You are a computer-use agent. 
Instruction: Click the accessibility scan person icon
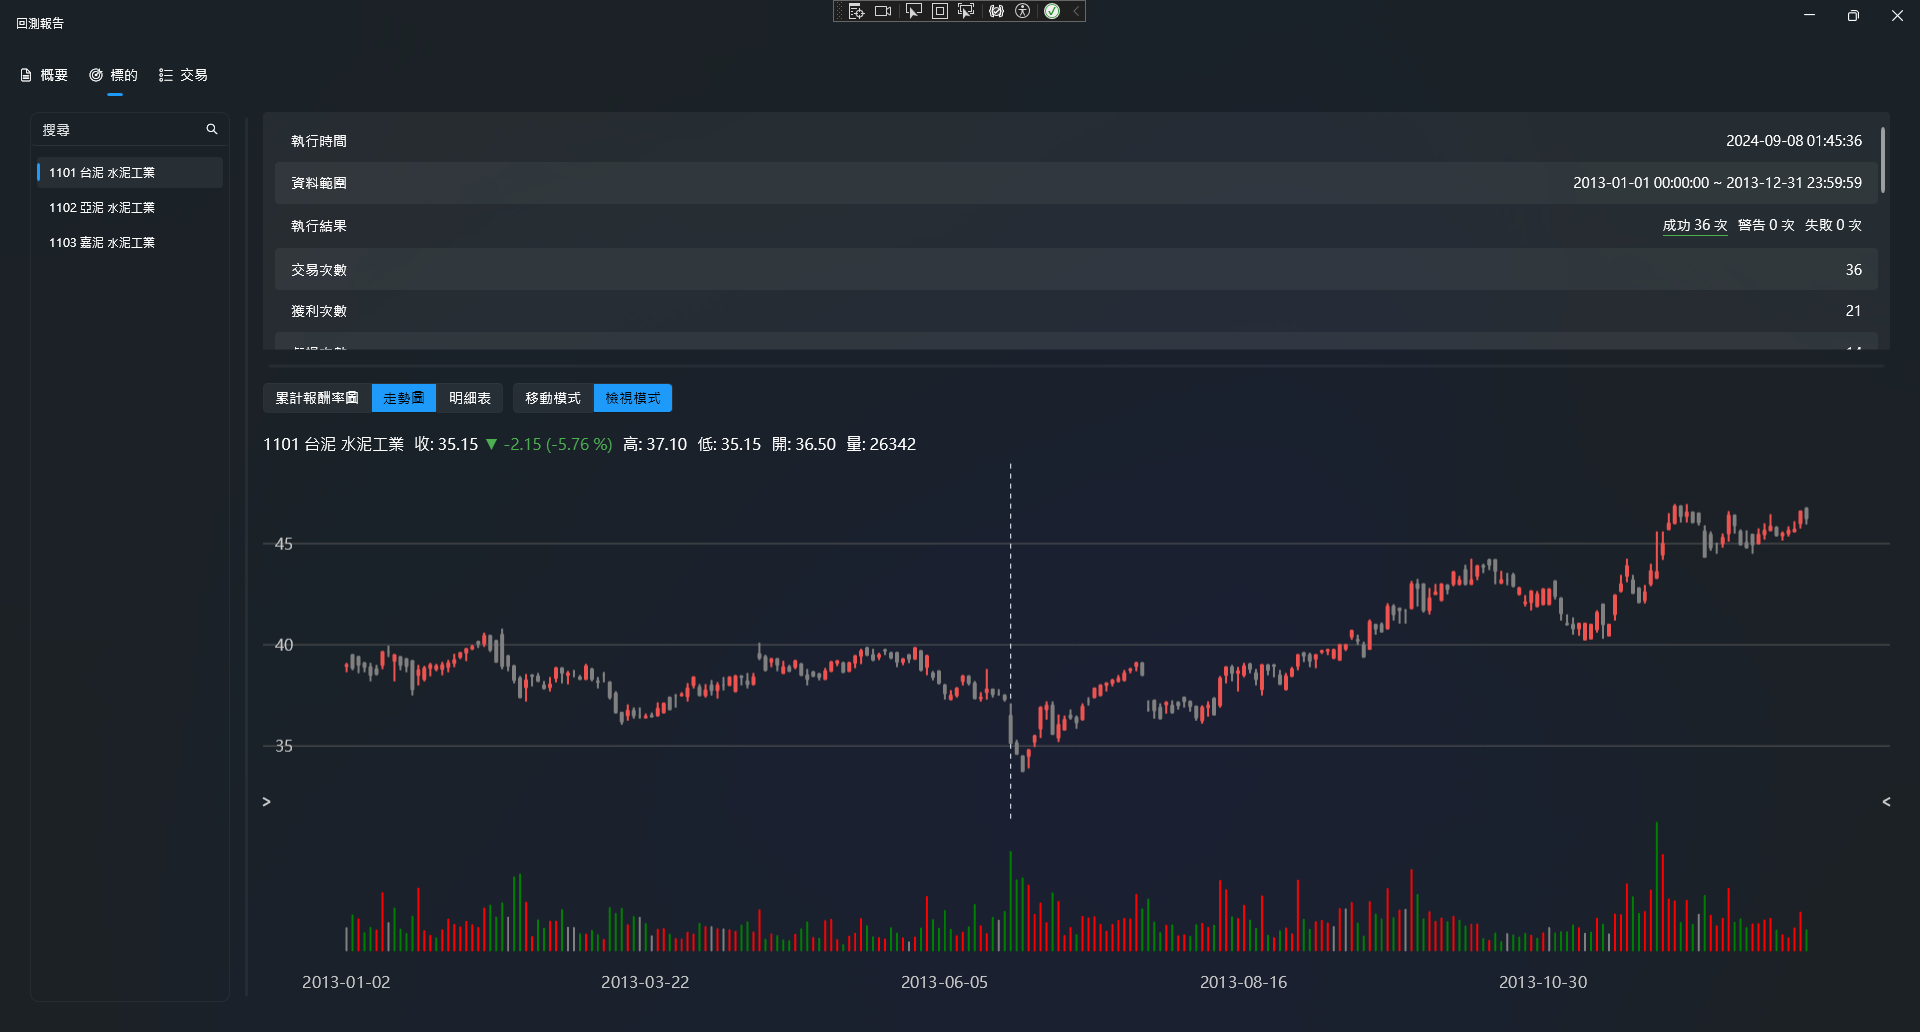click(1022, 11)
